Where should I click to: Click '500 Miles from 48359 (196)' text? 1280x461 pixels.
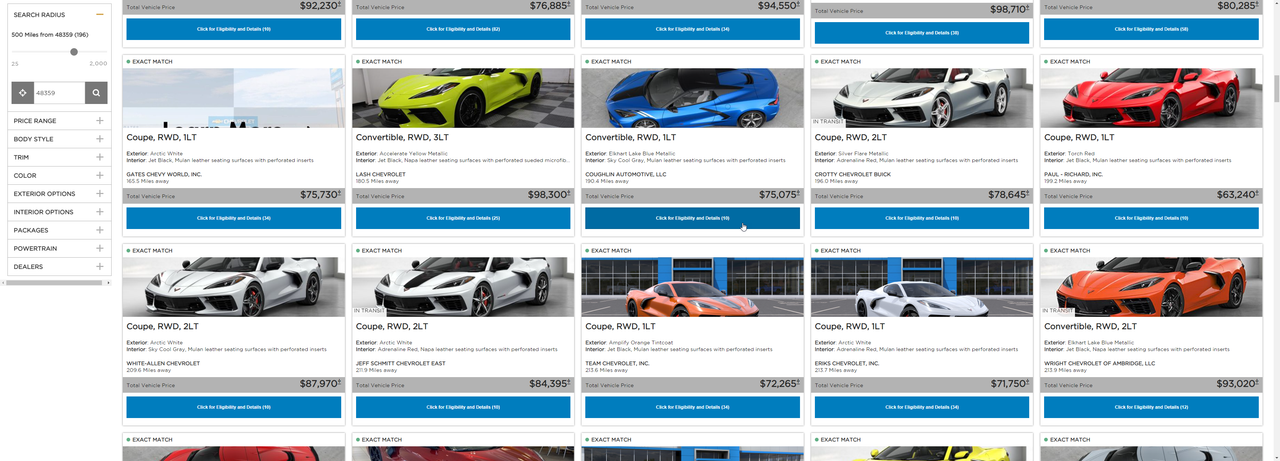pyautogui.click(x=50, y=35)
